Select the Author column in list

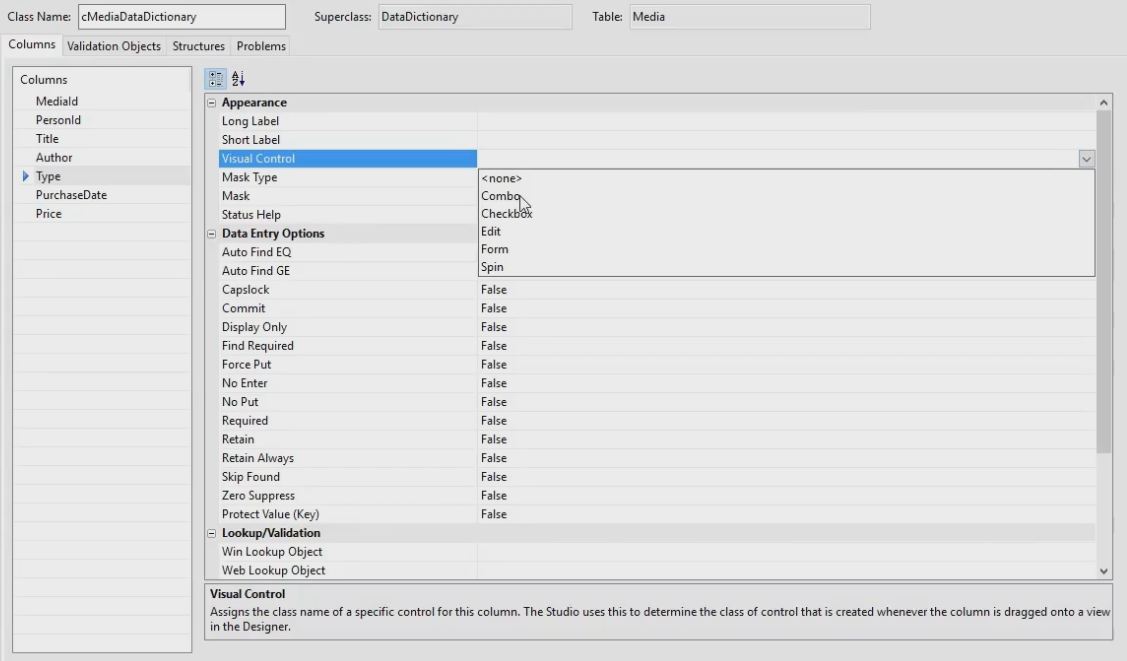[x=54, y=158]
